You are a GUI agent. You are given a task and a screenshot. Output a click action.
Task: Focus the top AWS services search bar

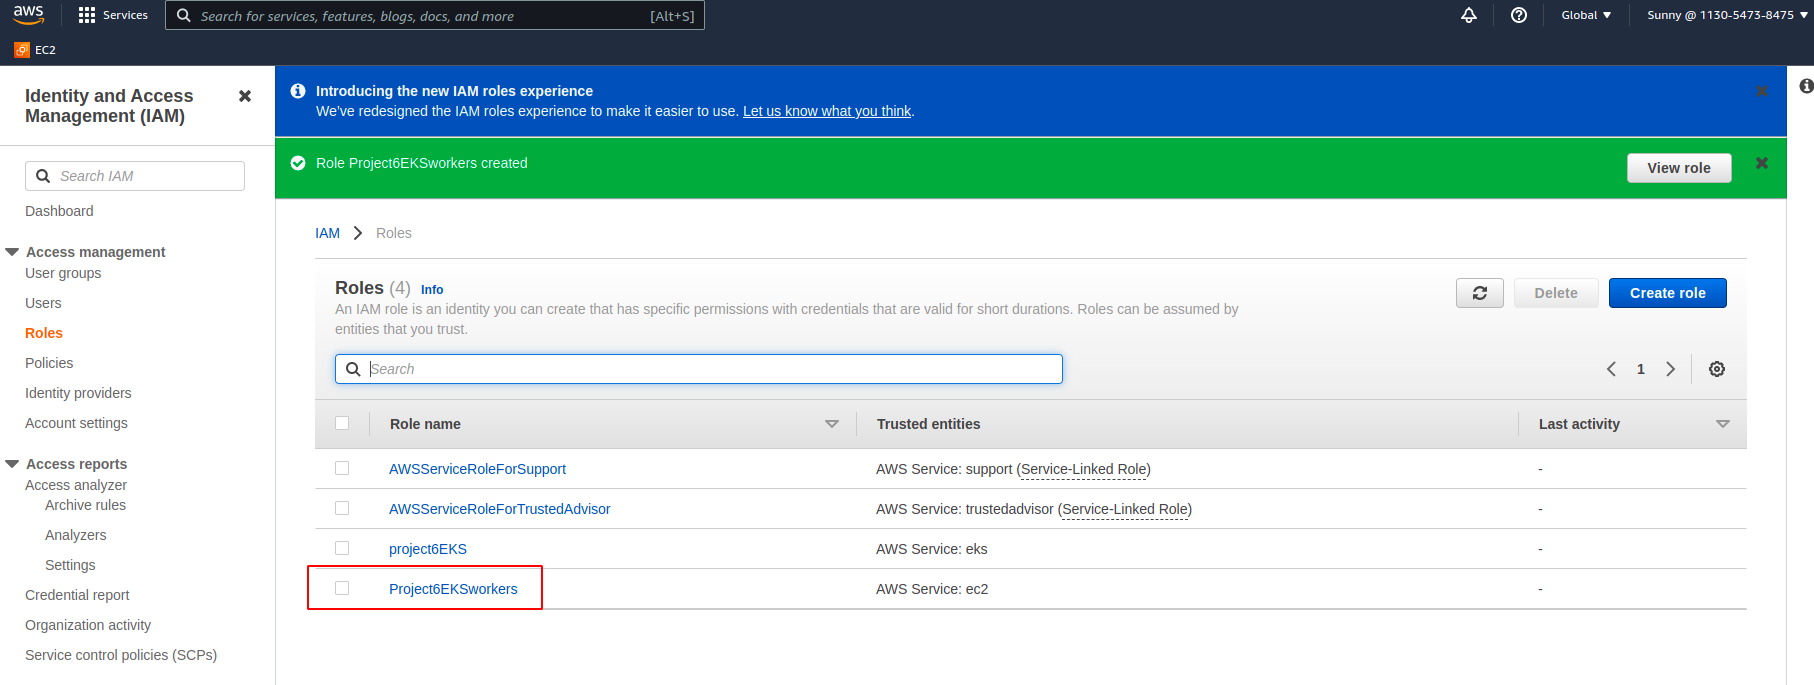coord(435,15)
